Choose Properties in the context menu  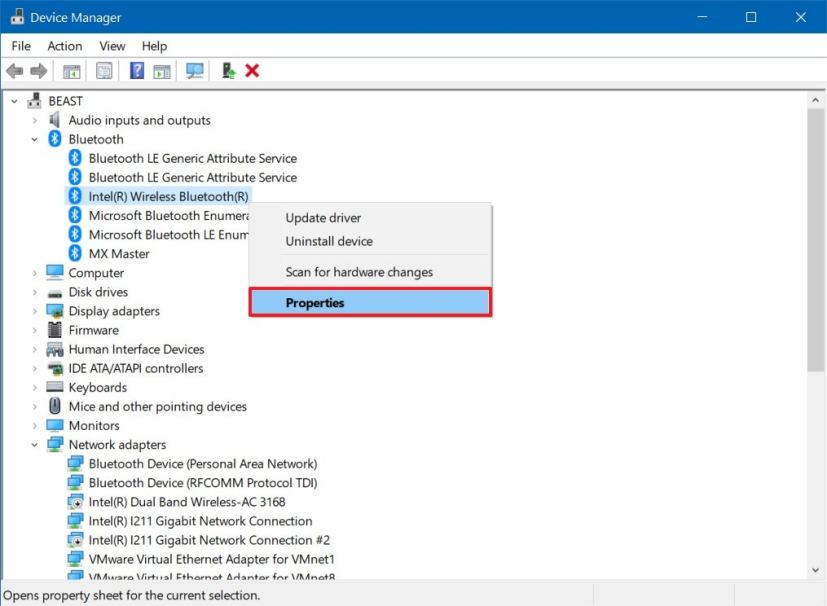370,302
